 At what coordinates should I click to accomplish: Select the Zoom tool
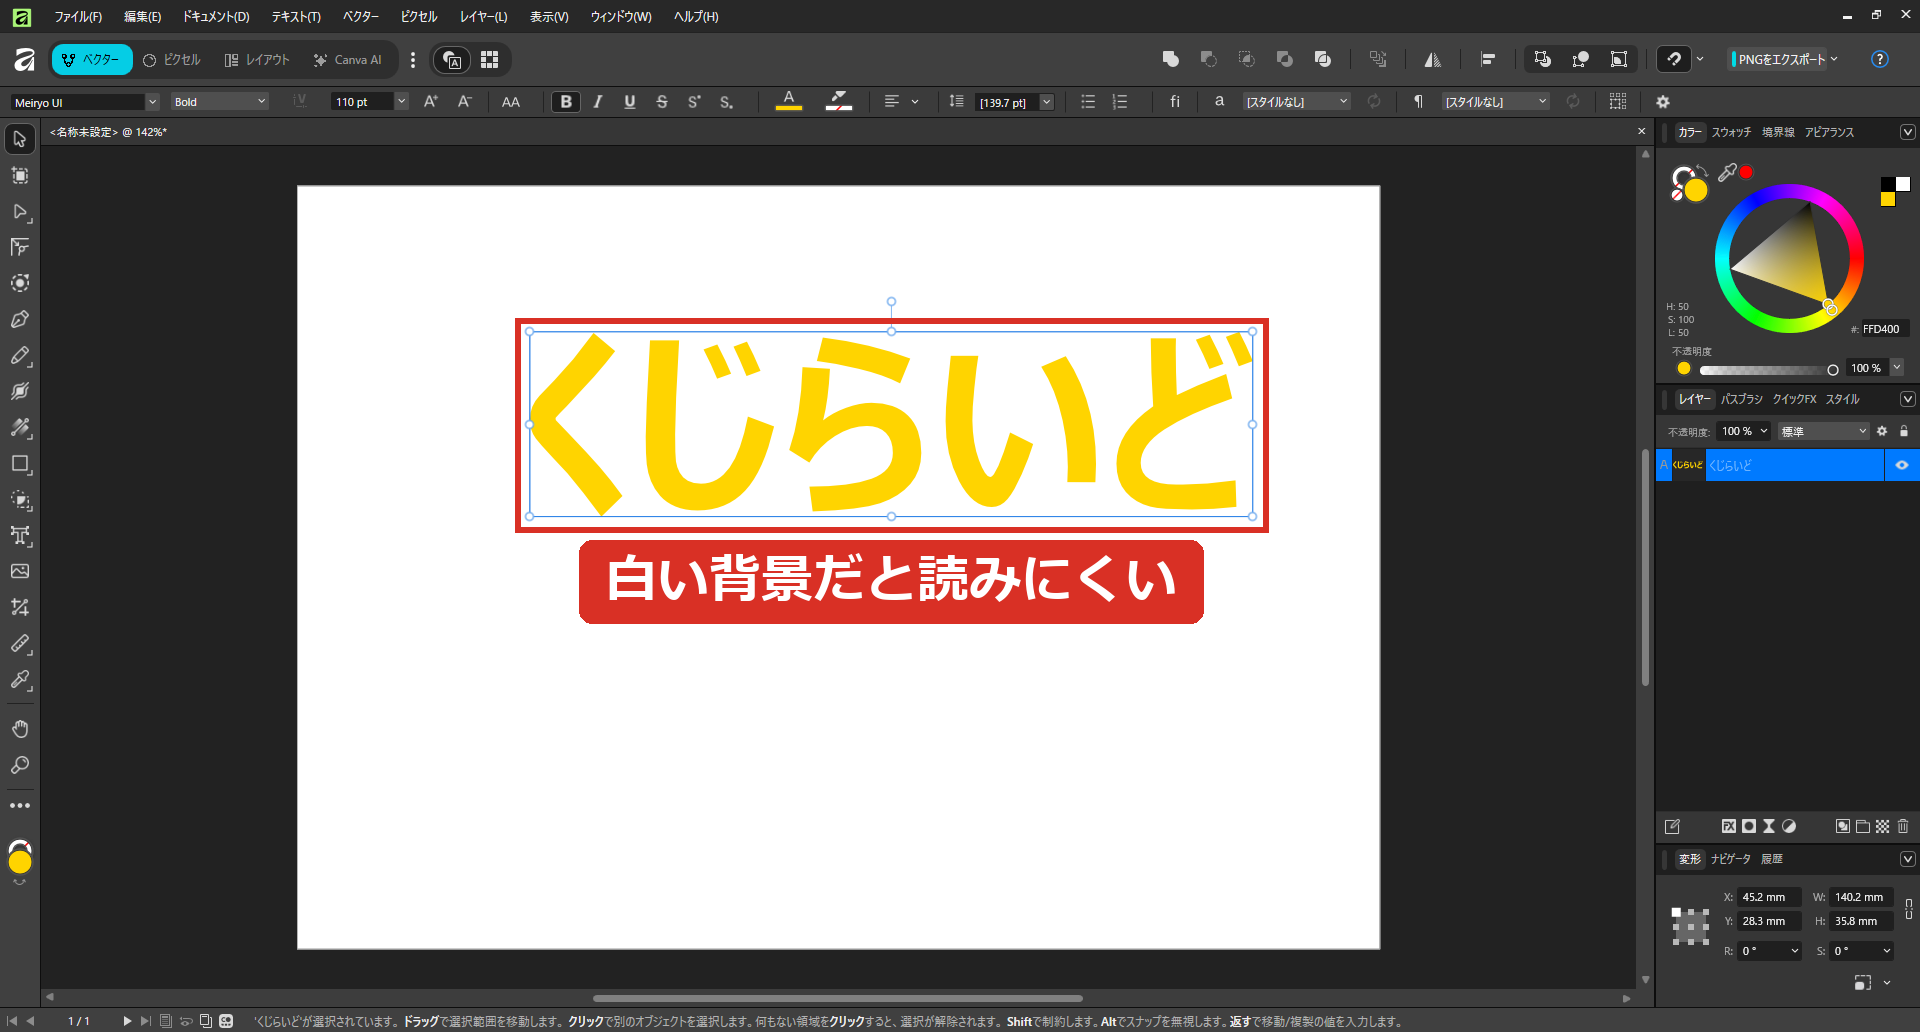pos(20,766)
